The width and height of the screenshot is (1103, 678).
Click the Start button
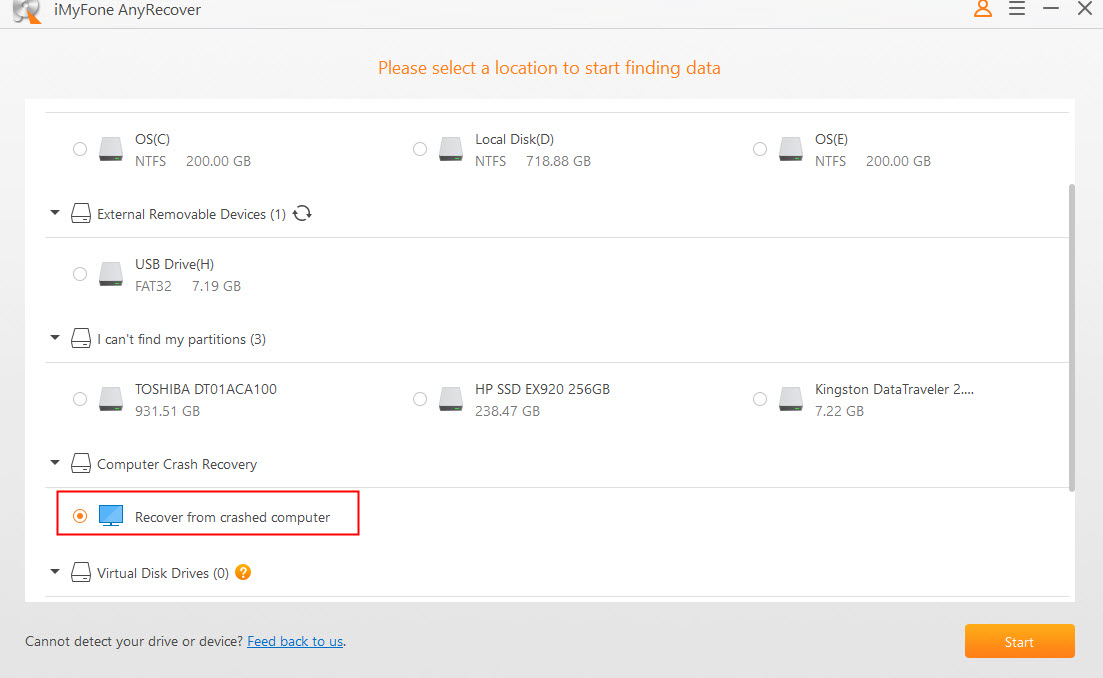click(1019, 641)
